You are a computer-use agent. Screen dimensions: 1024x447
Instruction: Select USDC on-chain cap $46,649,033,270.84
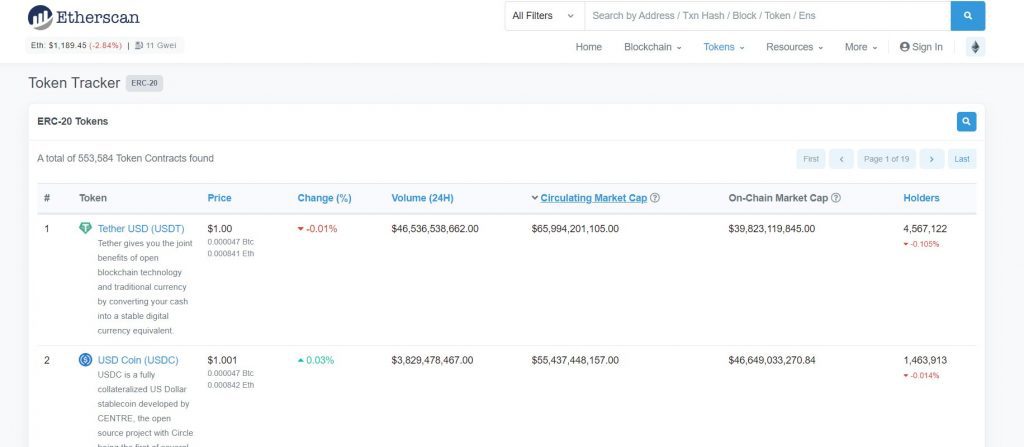click(772, 360)
